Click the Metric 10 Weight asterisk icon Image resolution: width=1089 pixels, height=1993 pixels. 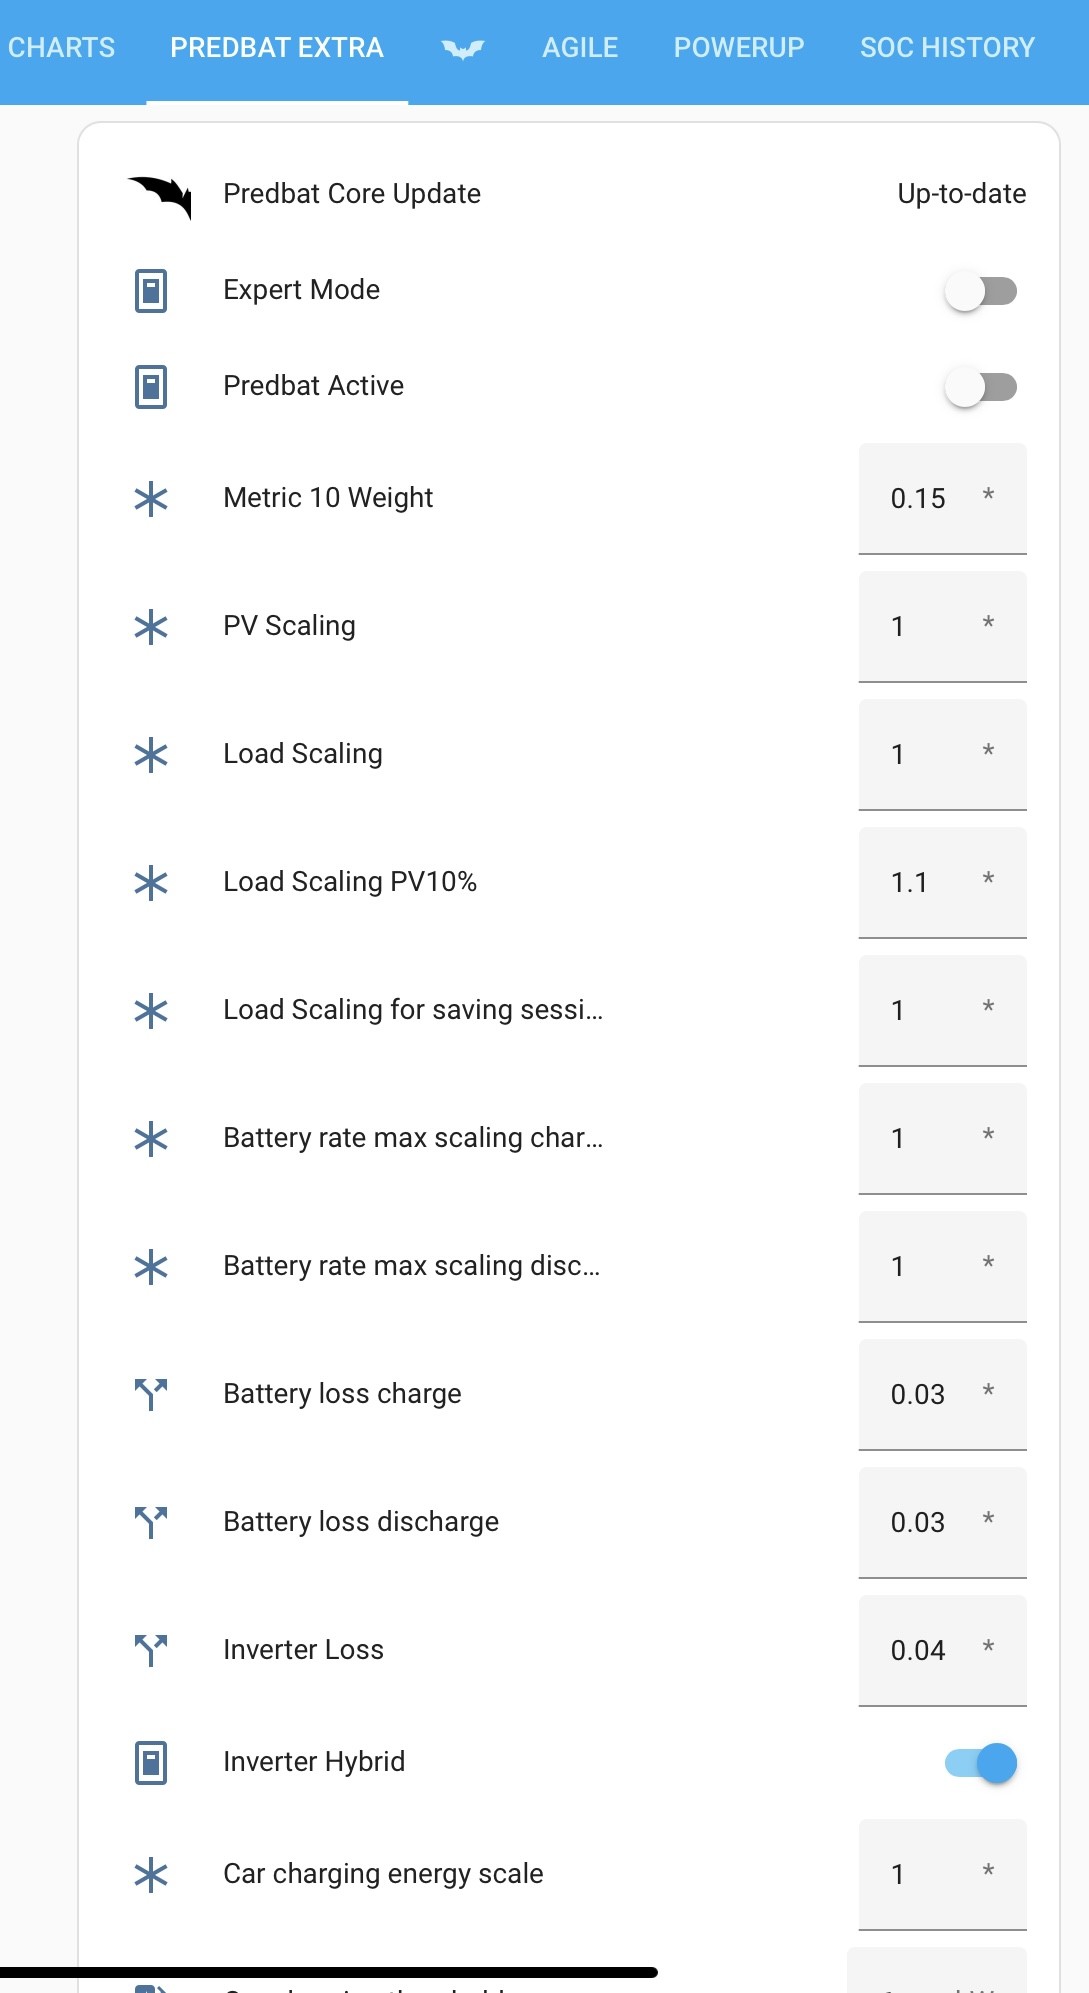151,499
